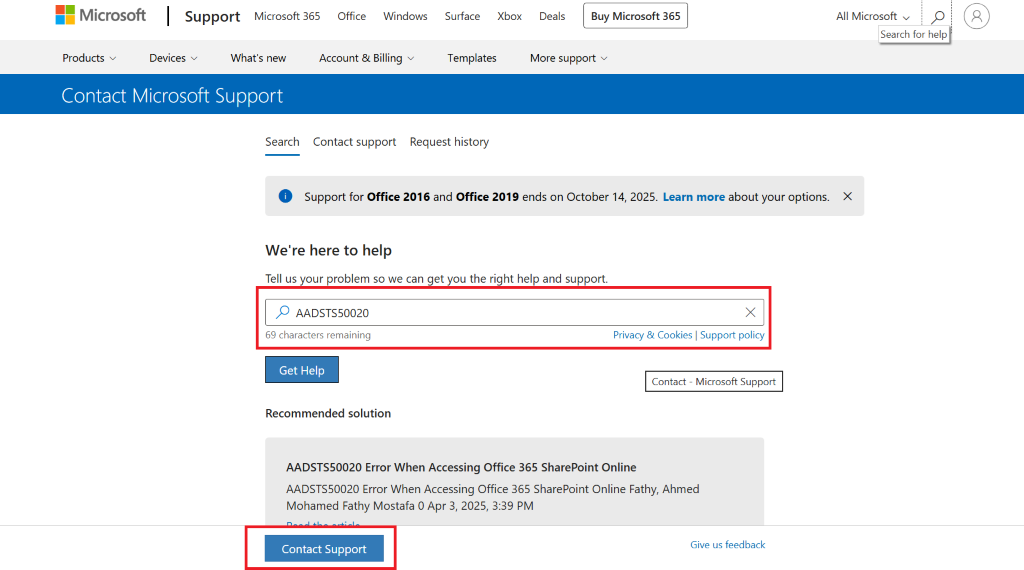Open What's new page
This screenshot has height=570, width=1024.
click(x=258, y=58)
